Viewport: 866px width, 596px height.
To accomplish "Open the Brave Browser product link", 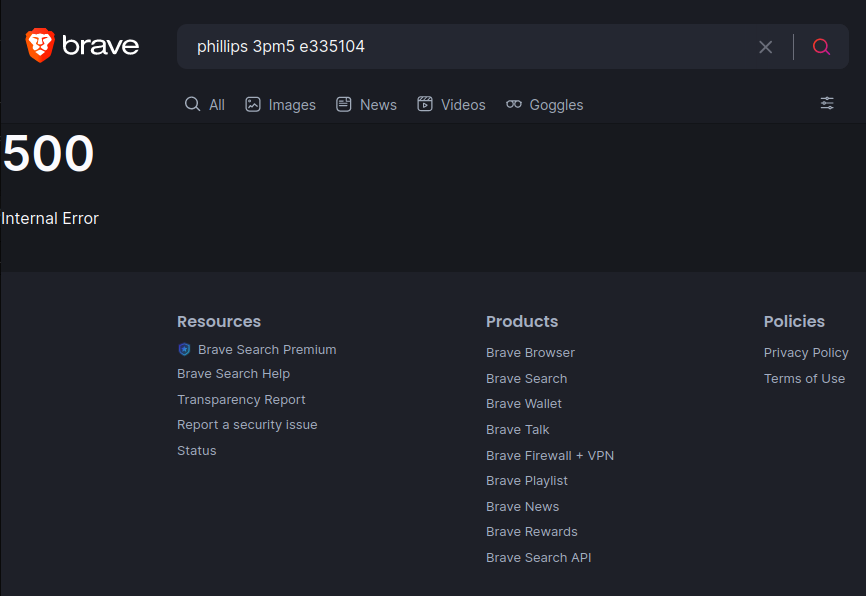I will [530, 352].
